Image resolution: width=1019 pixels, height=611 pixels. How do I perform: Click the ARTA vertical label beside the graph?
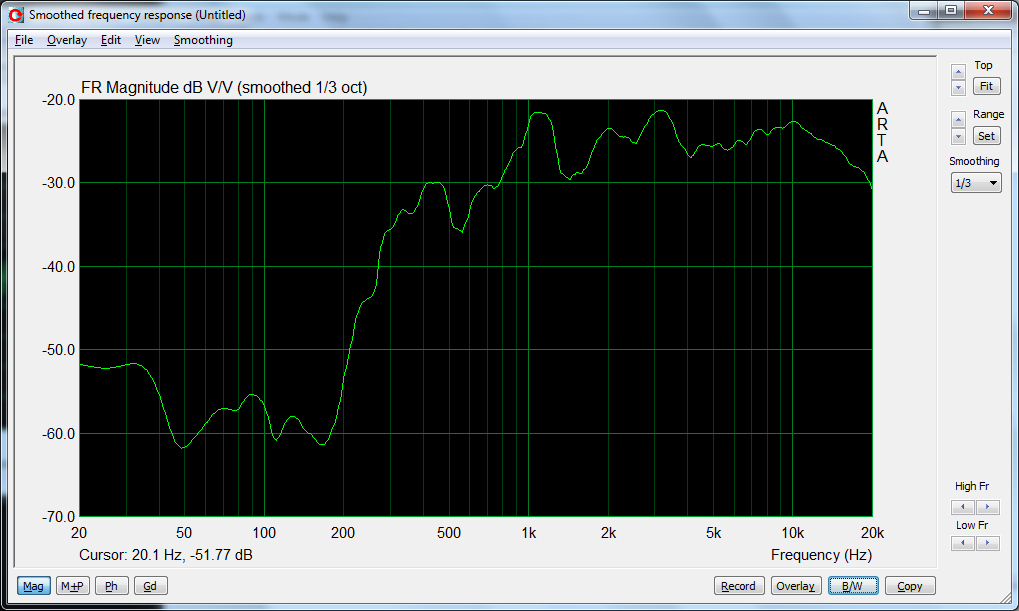(882, 132)
